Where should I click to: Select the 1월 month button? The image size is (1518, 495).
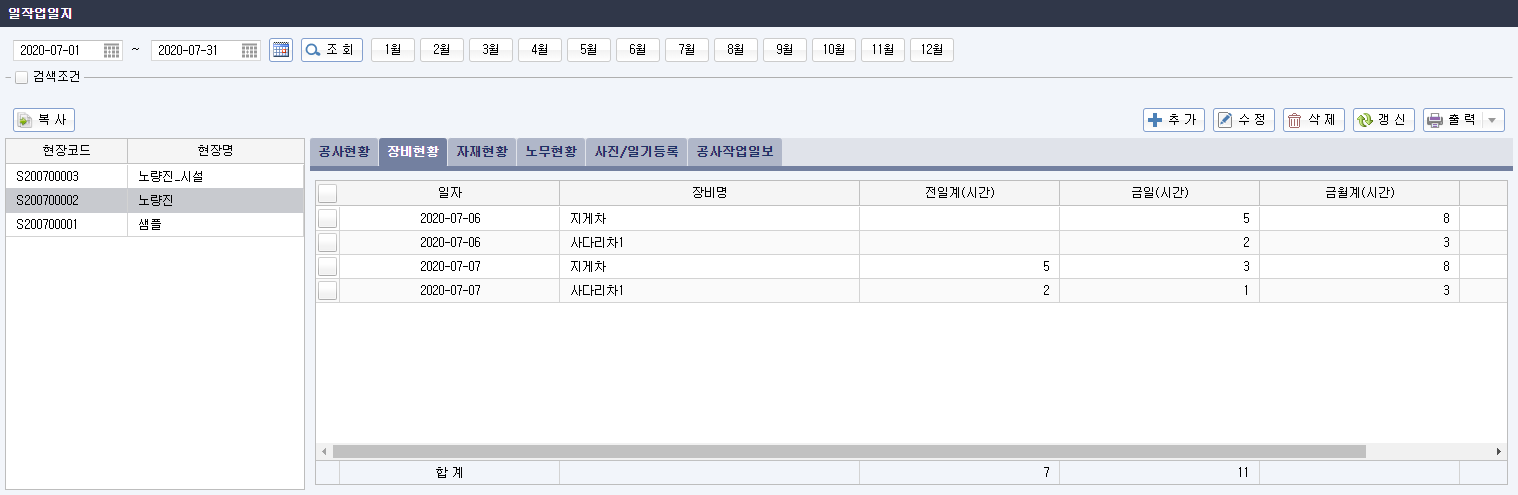(393, 50)
